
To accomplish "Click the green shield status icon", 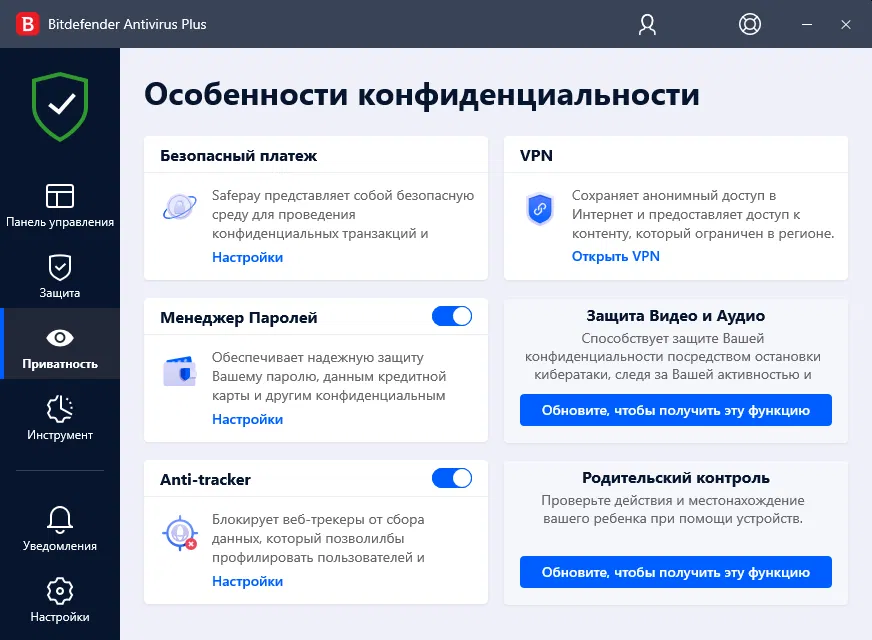I will 60,106.
